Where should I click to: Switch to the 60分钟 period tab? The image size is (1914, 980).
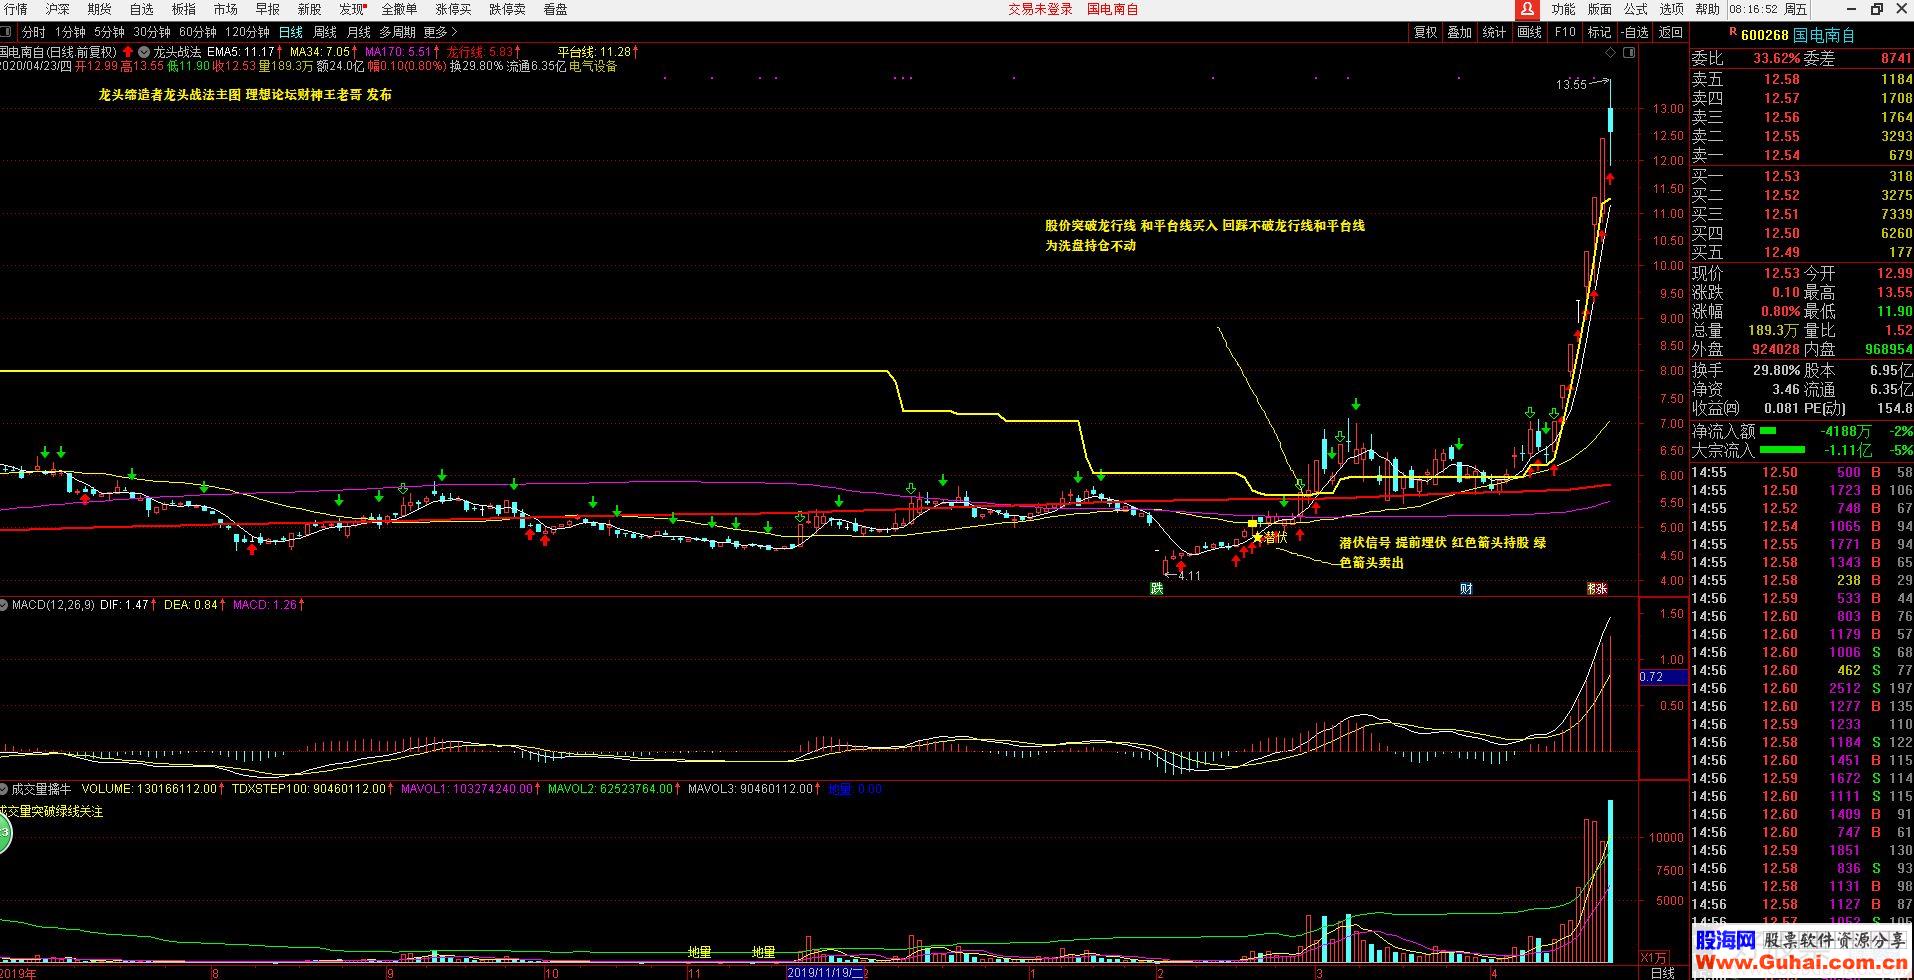point(198,32)
